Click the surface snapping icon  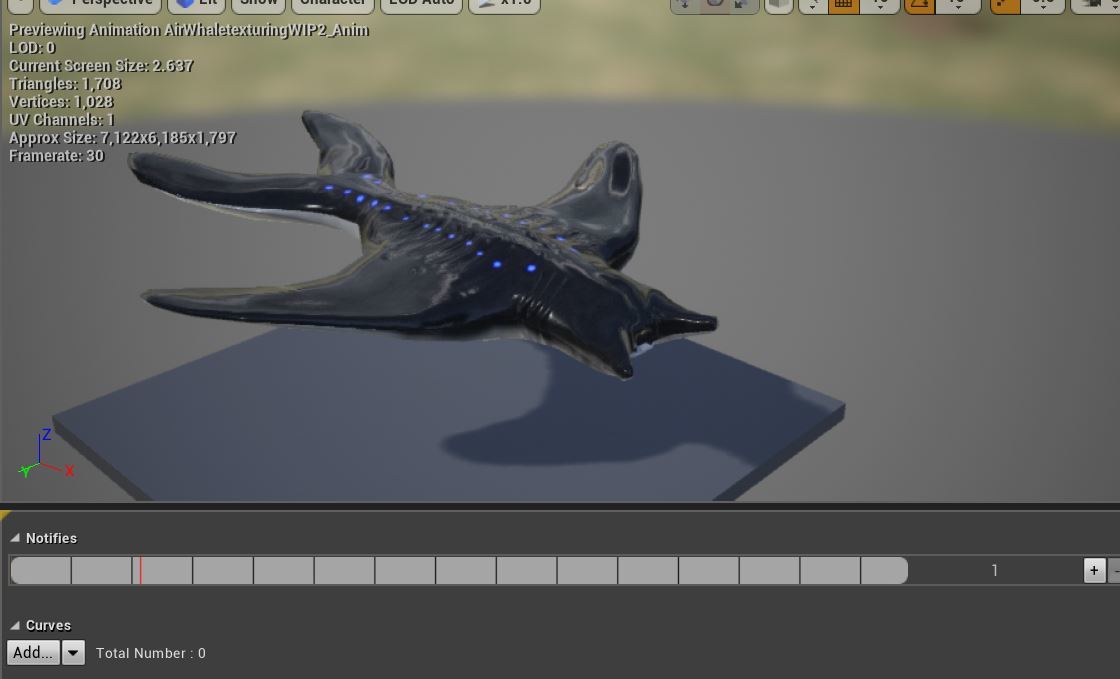click(813, 4)
